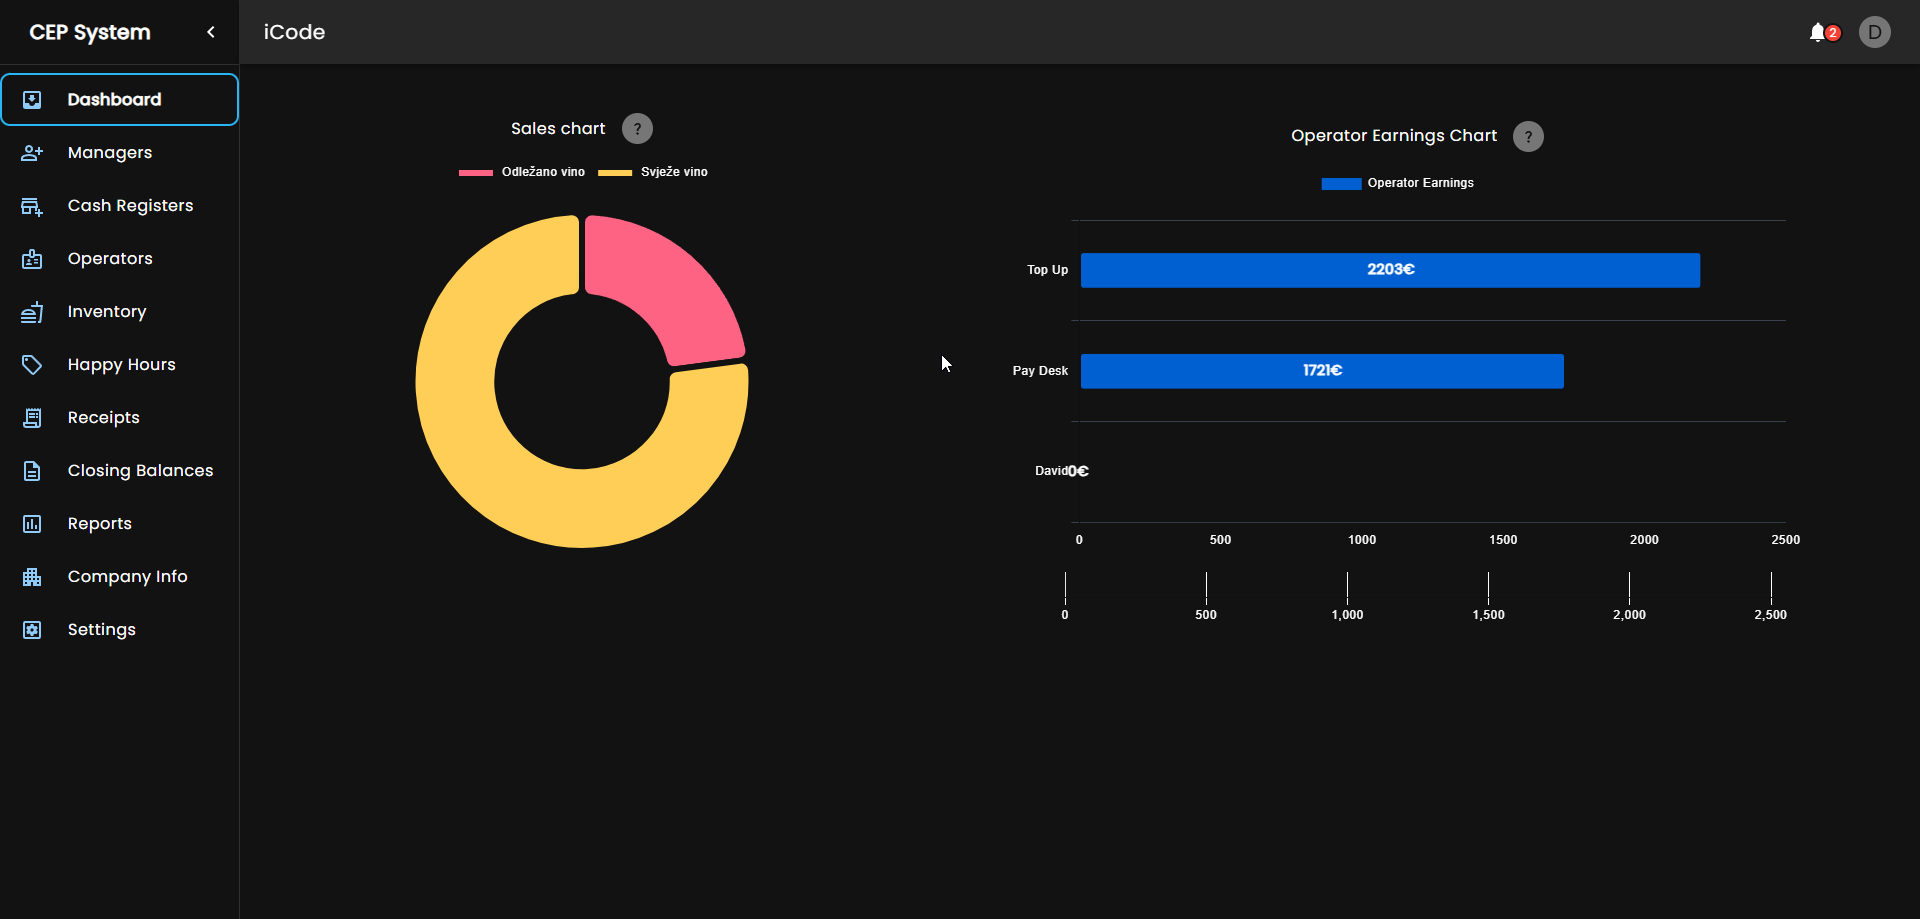The width and height of the screenshot is (1920, 919).
Task: Toggle Operator Earnings legend entry
Action: click(1397, 183)
